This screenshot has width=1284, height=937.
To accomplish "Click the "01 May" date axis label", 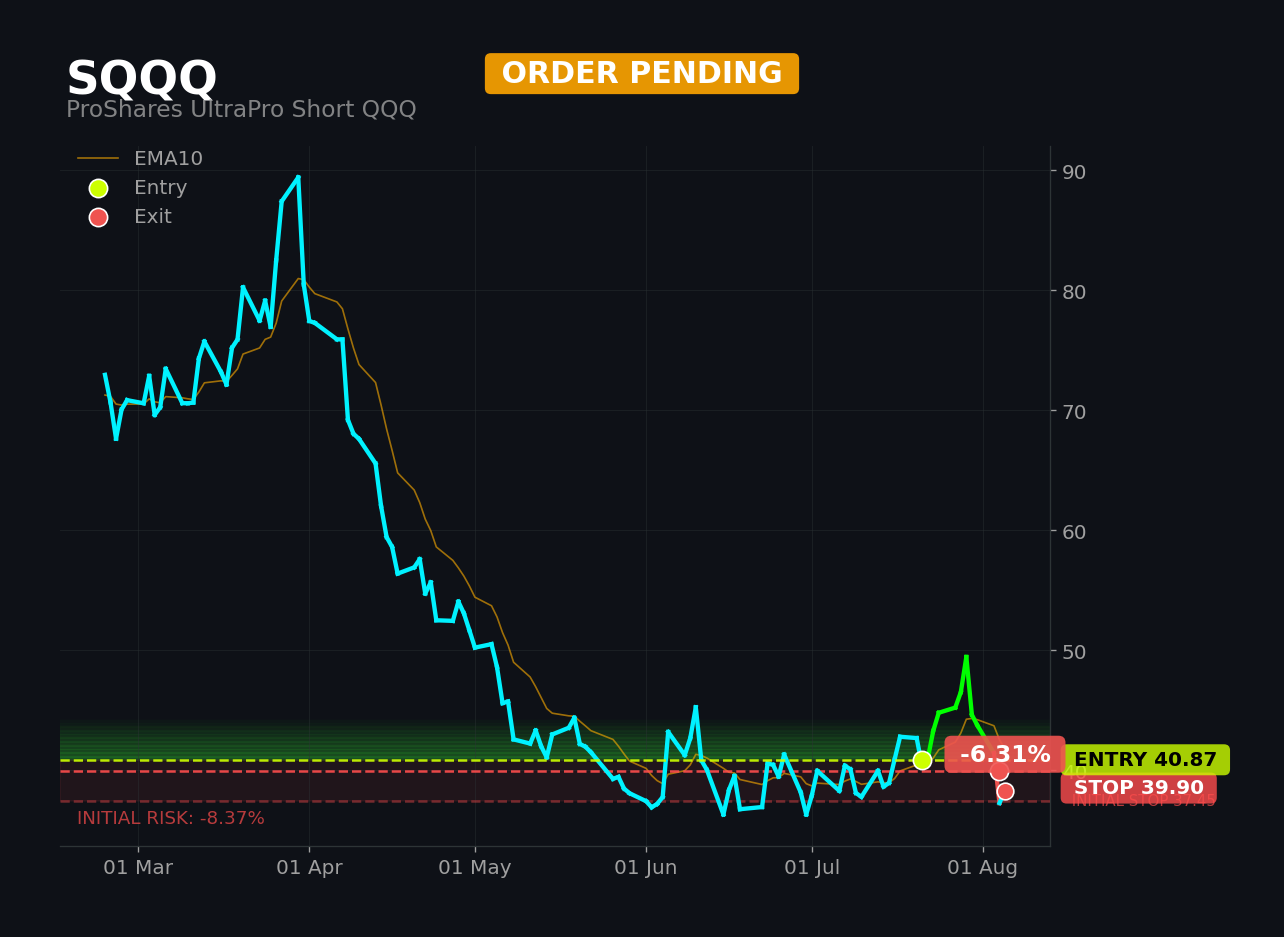I will pos(475,868).
